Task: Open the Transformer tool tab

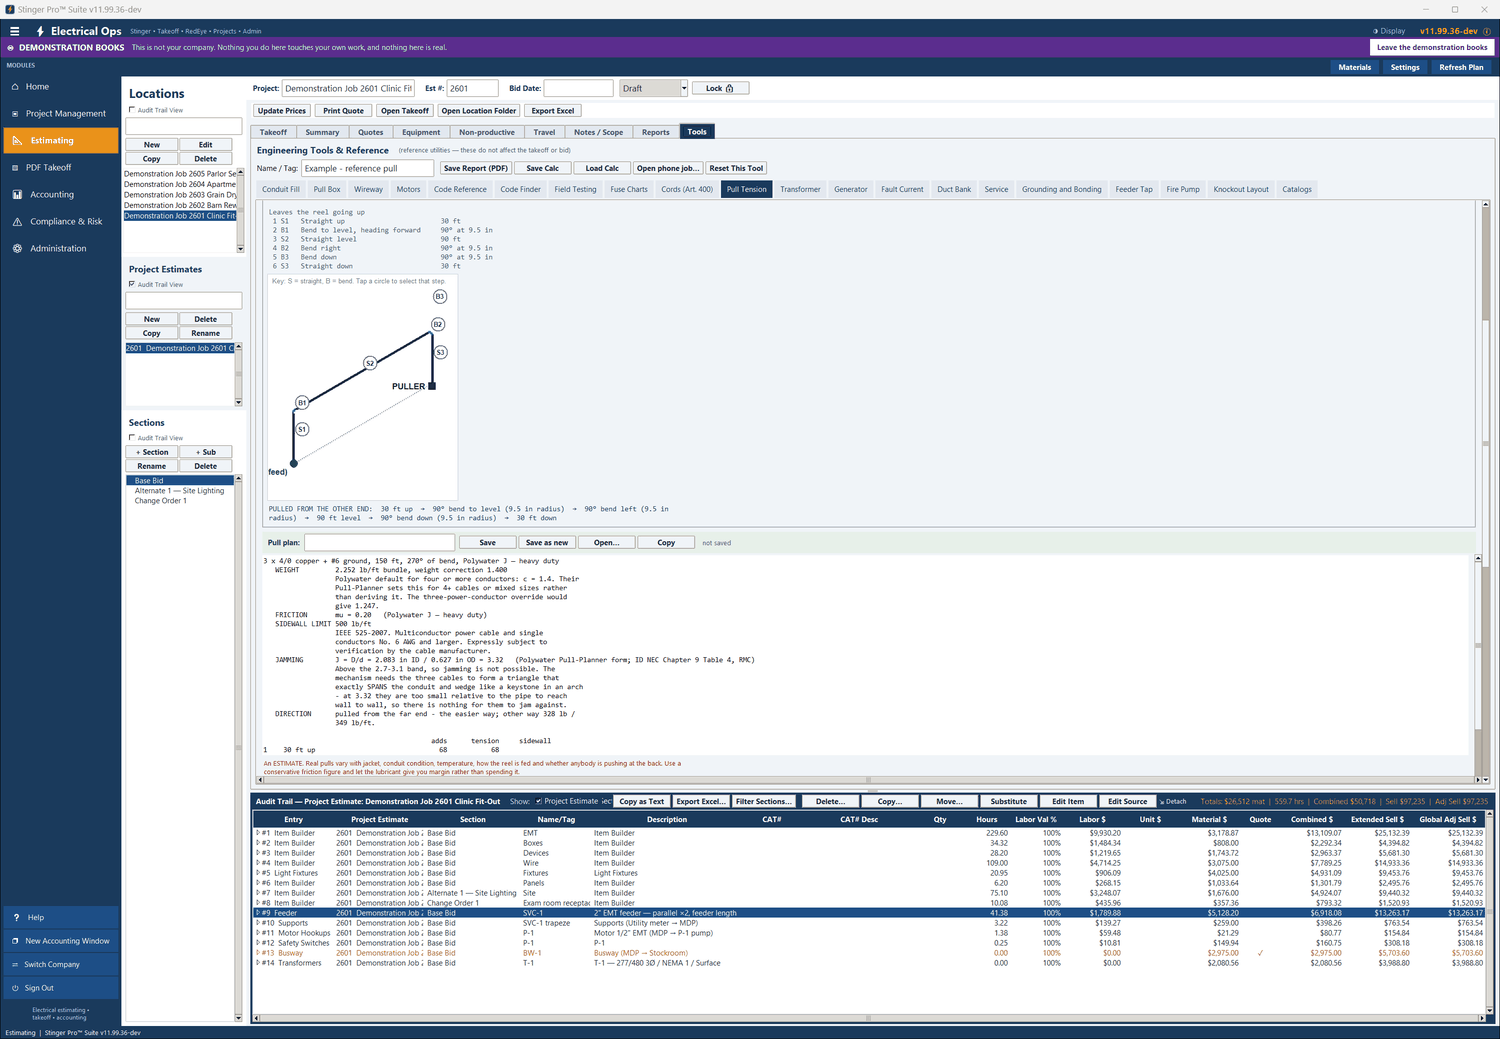Action: 800,189
